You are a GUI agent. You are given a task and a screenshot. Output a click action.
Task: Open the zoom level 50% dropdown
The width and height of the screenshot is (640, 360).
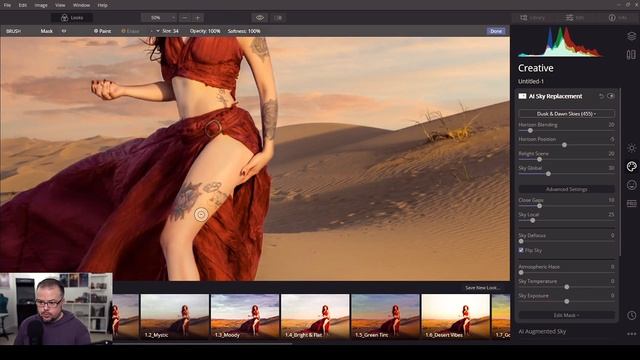pos(159,18)
